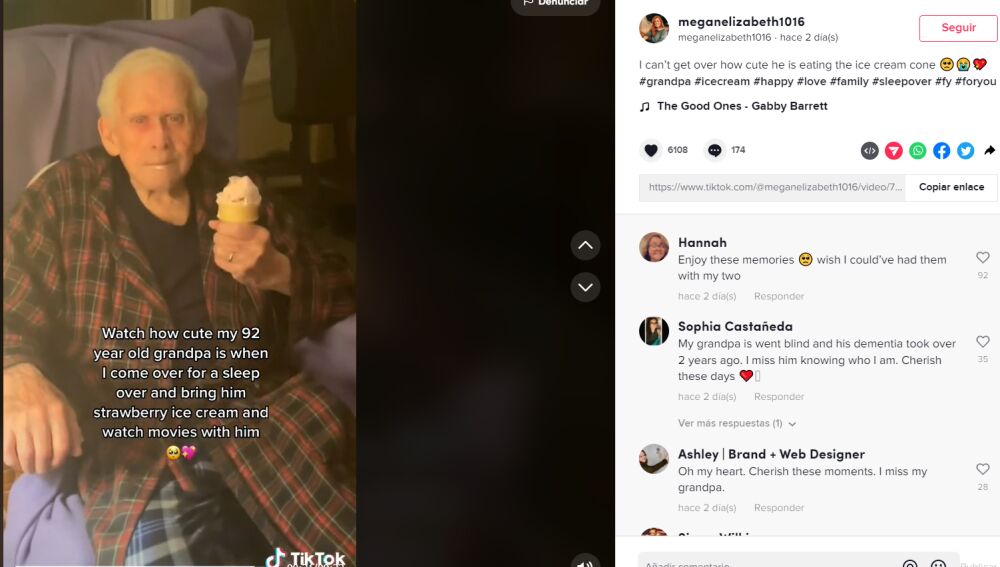Open the #grandpa hashtag
The width and height of the screenshot is (1000, 567).
point(665,82)
